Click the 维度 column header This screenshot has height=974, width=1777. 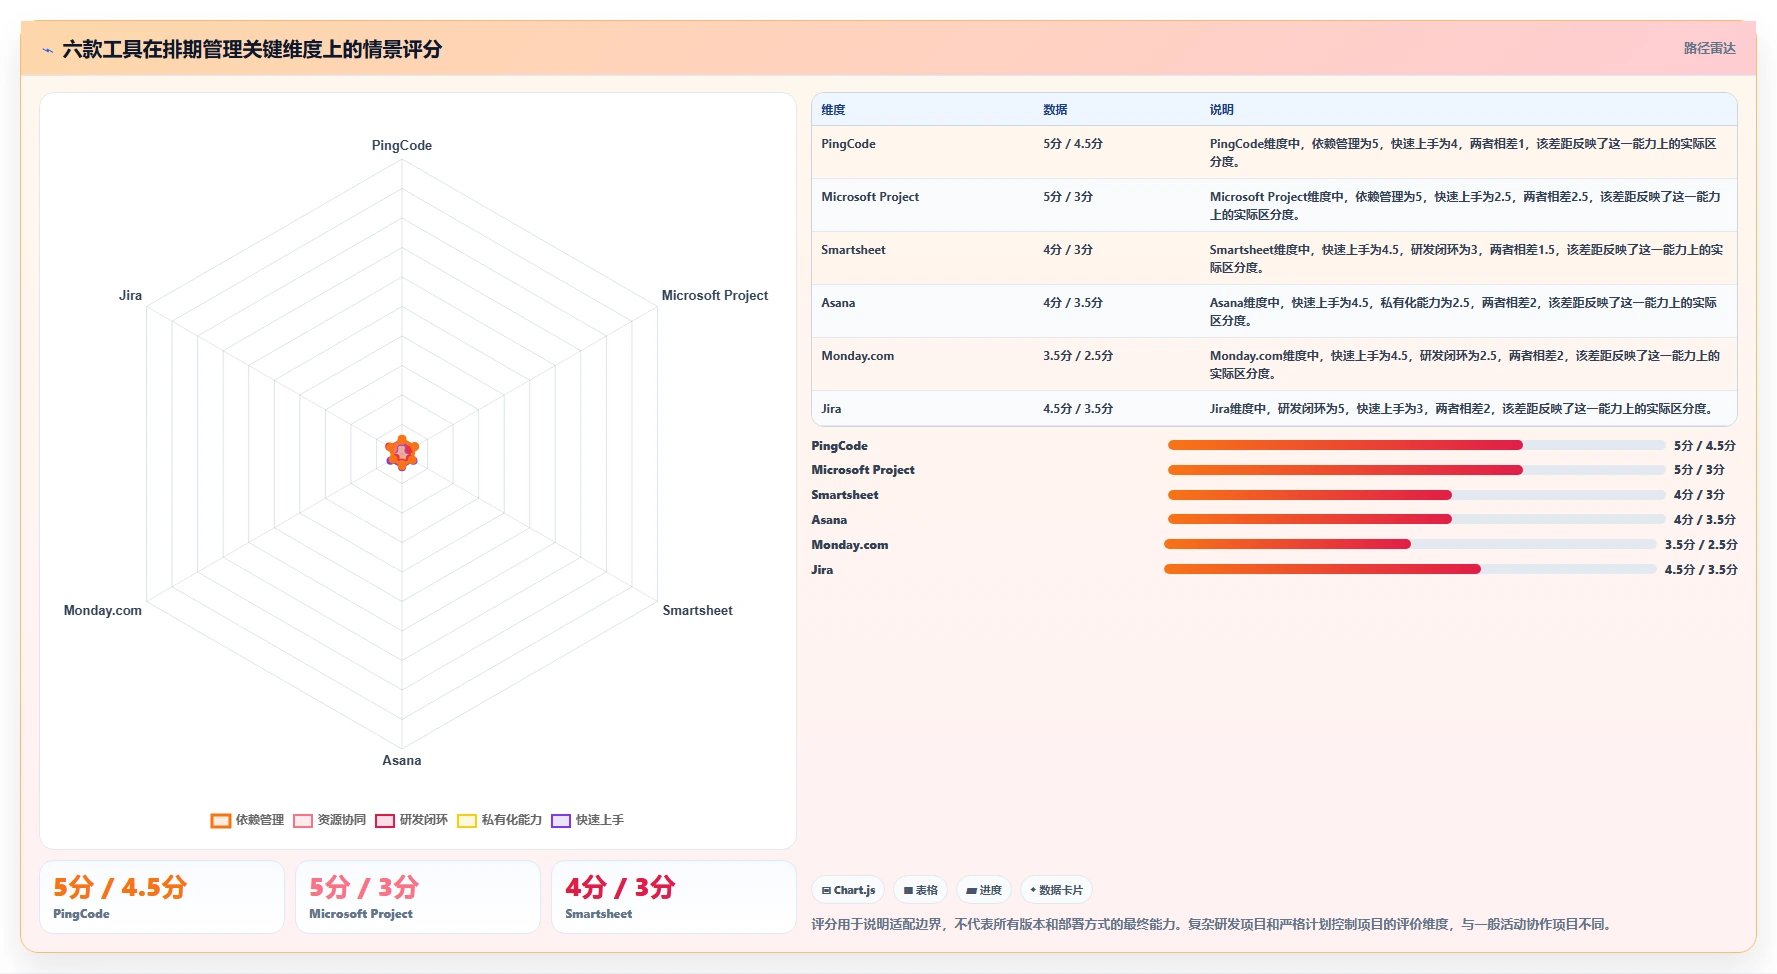pos(833,110)
